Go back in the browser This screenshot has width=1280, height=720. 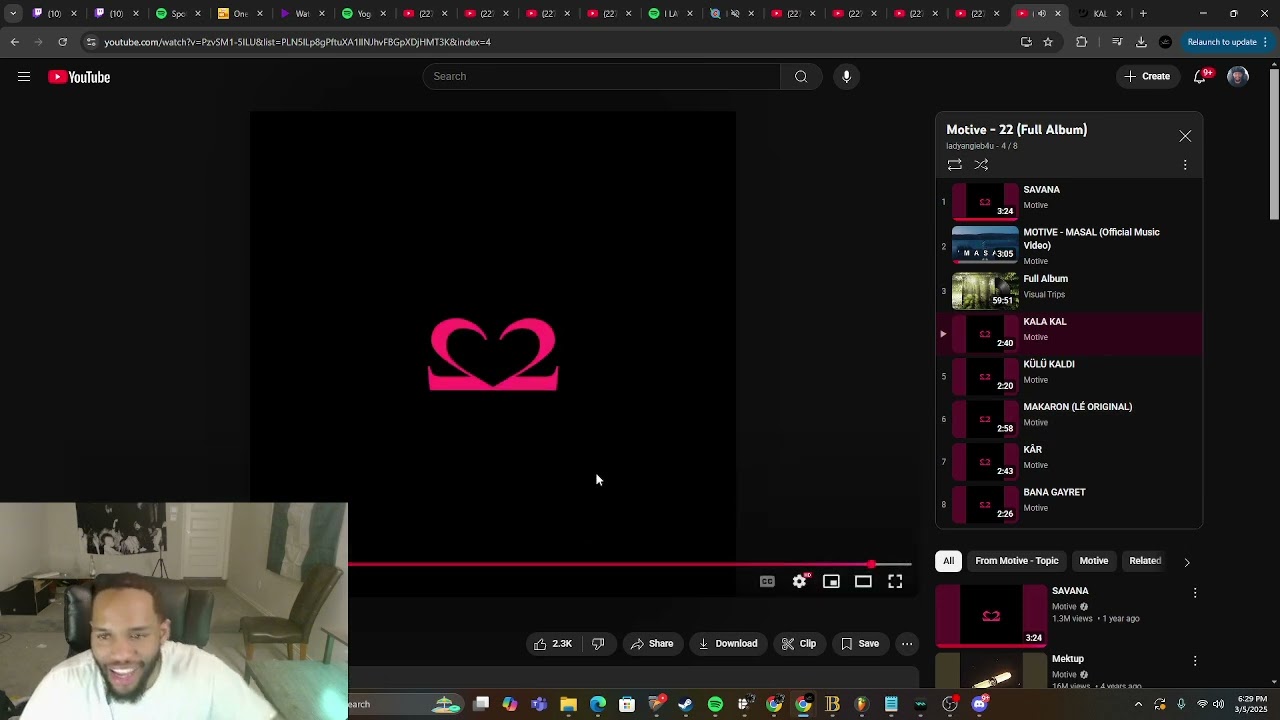(15, 42)
